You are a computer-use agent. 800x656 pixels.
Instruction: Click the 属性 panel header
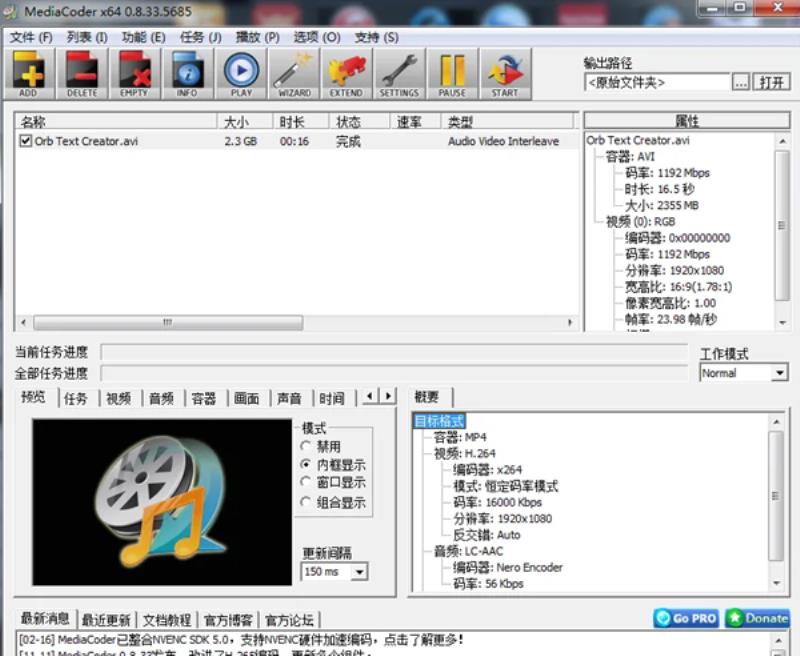(687, 121)
